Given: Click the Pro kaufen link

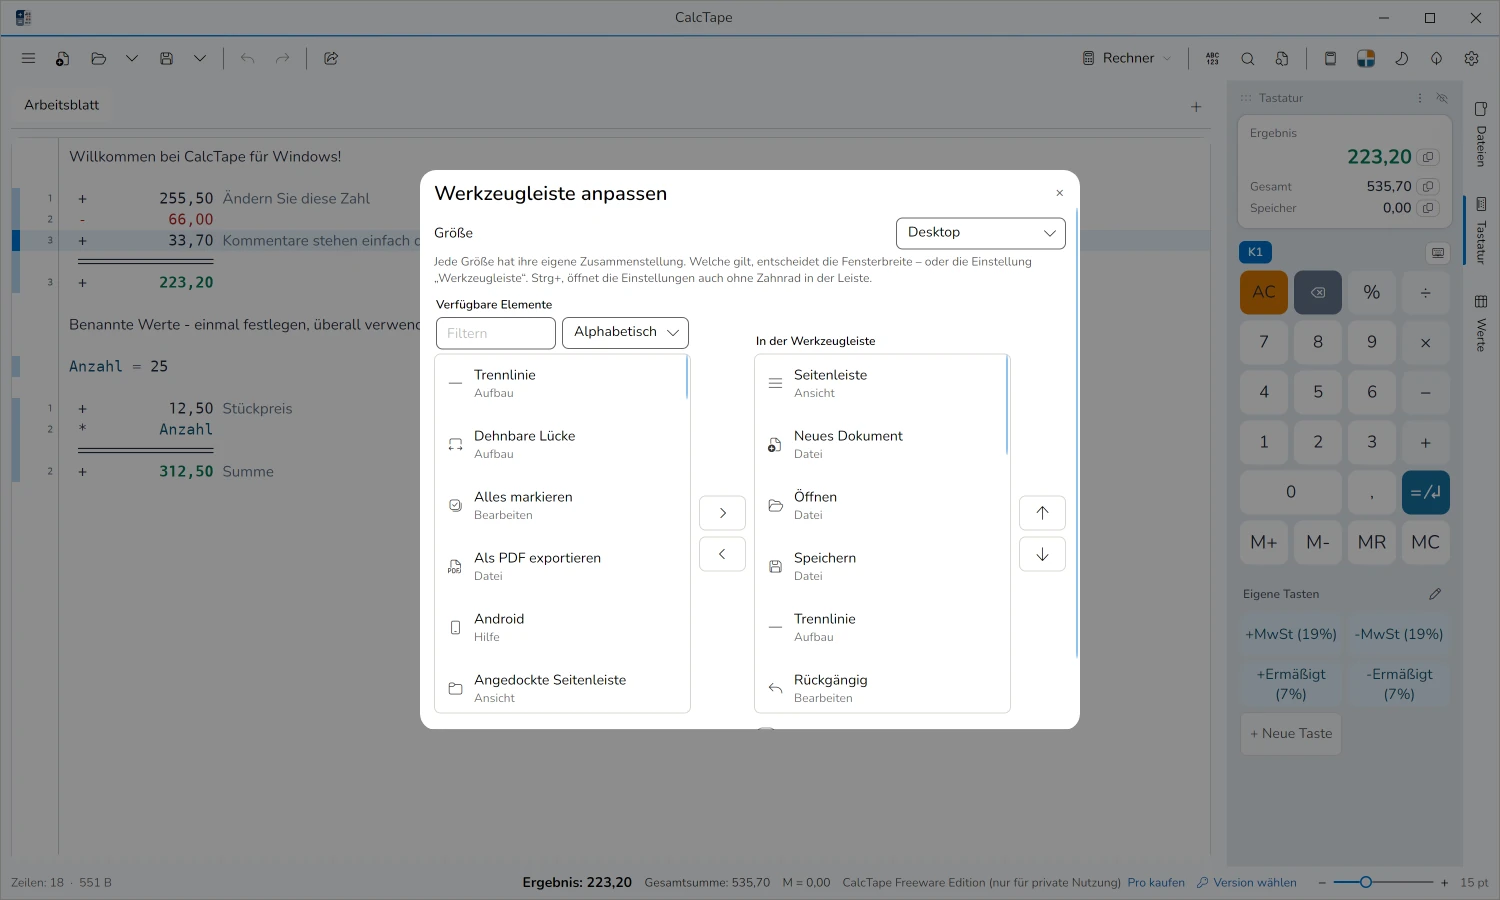Looking at the screenshot, I should pos(1156,883).
